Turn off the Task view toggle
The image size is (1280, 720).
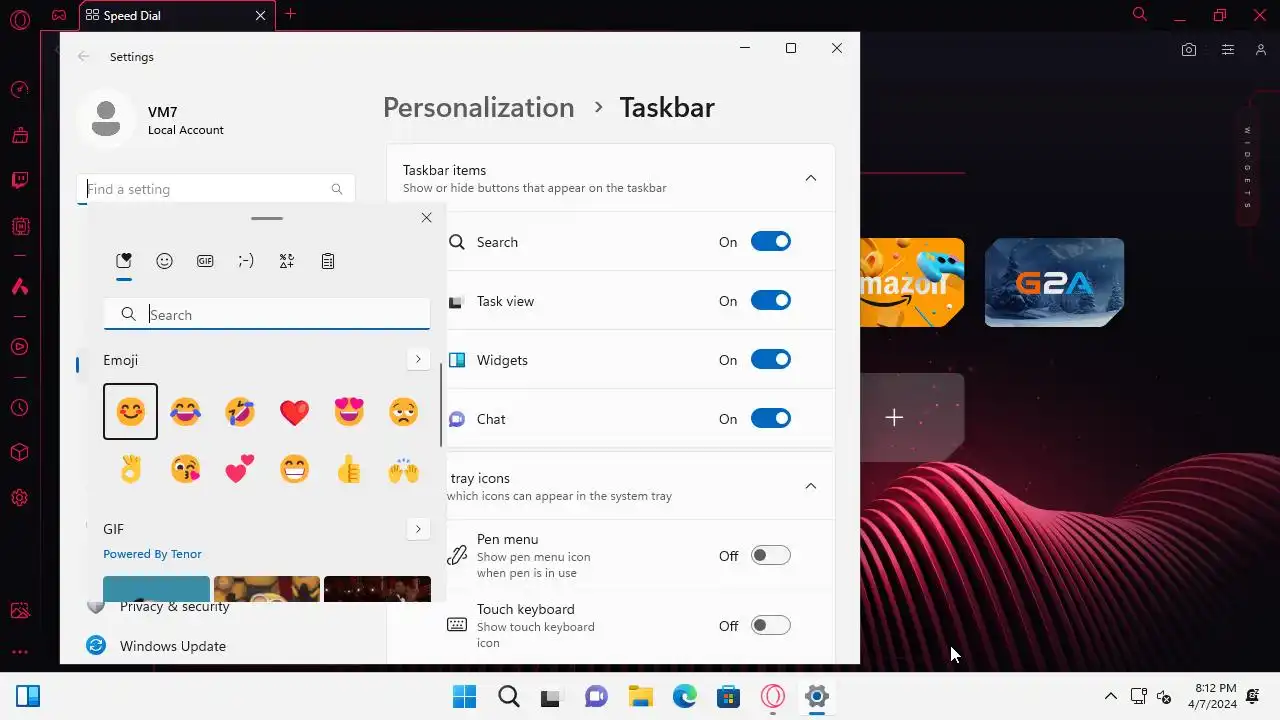[x=770, y=300]
